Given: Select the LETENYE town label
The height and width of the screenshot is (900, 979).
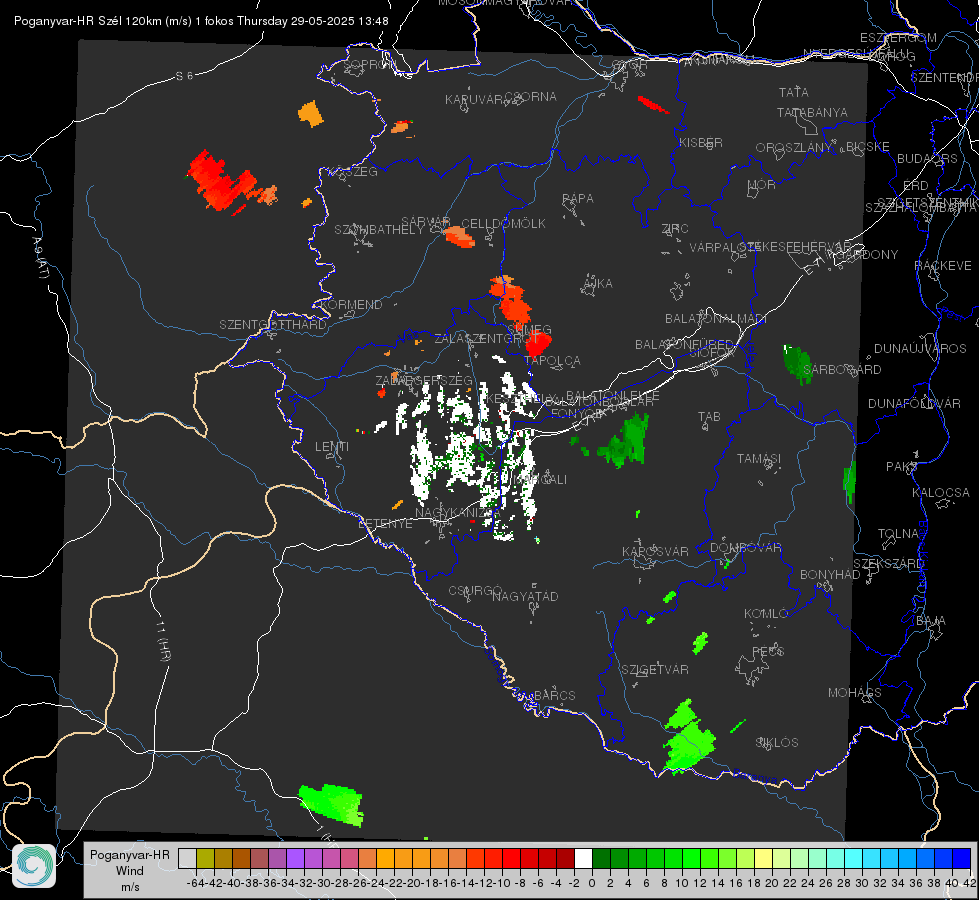Looking at the screenshot, I should [385, 524].
